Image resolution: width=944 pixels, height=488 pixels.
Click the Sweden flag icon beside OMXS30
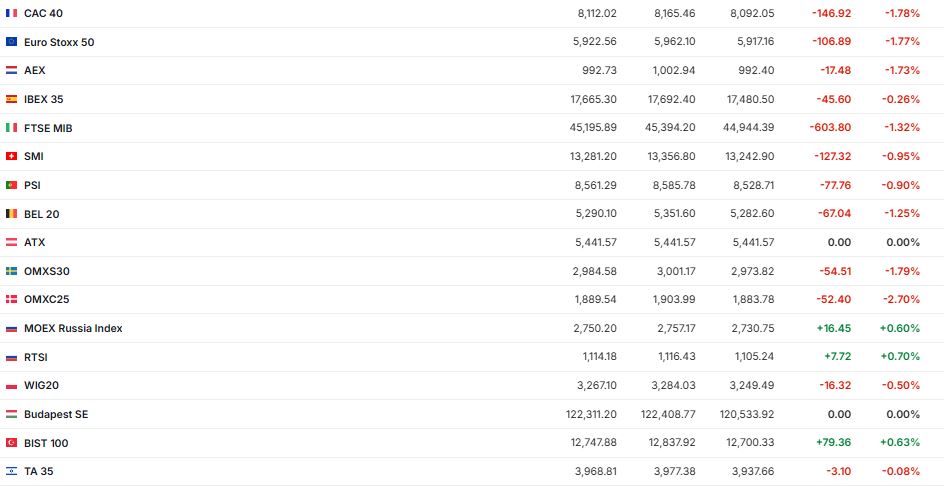[x=11, y=271]
